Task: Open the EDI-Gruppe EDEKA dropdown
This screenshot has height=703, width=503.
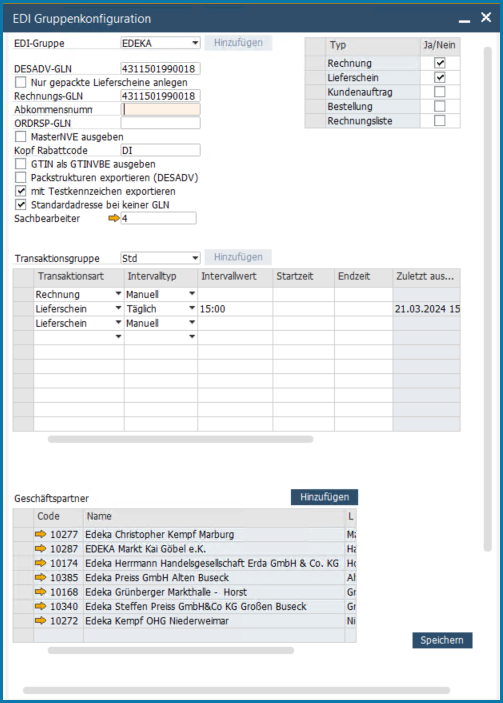Action: pyautogui.click(x=195, y=43)
